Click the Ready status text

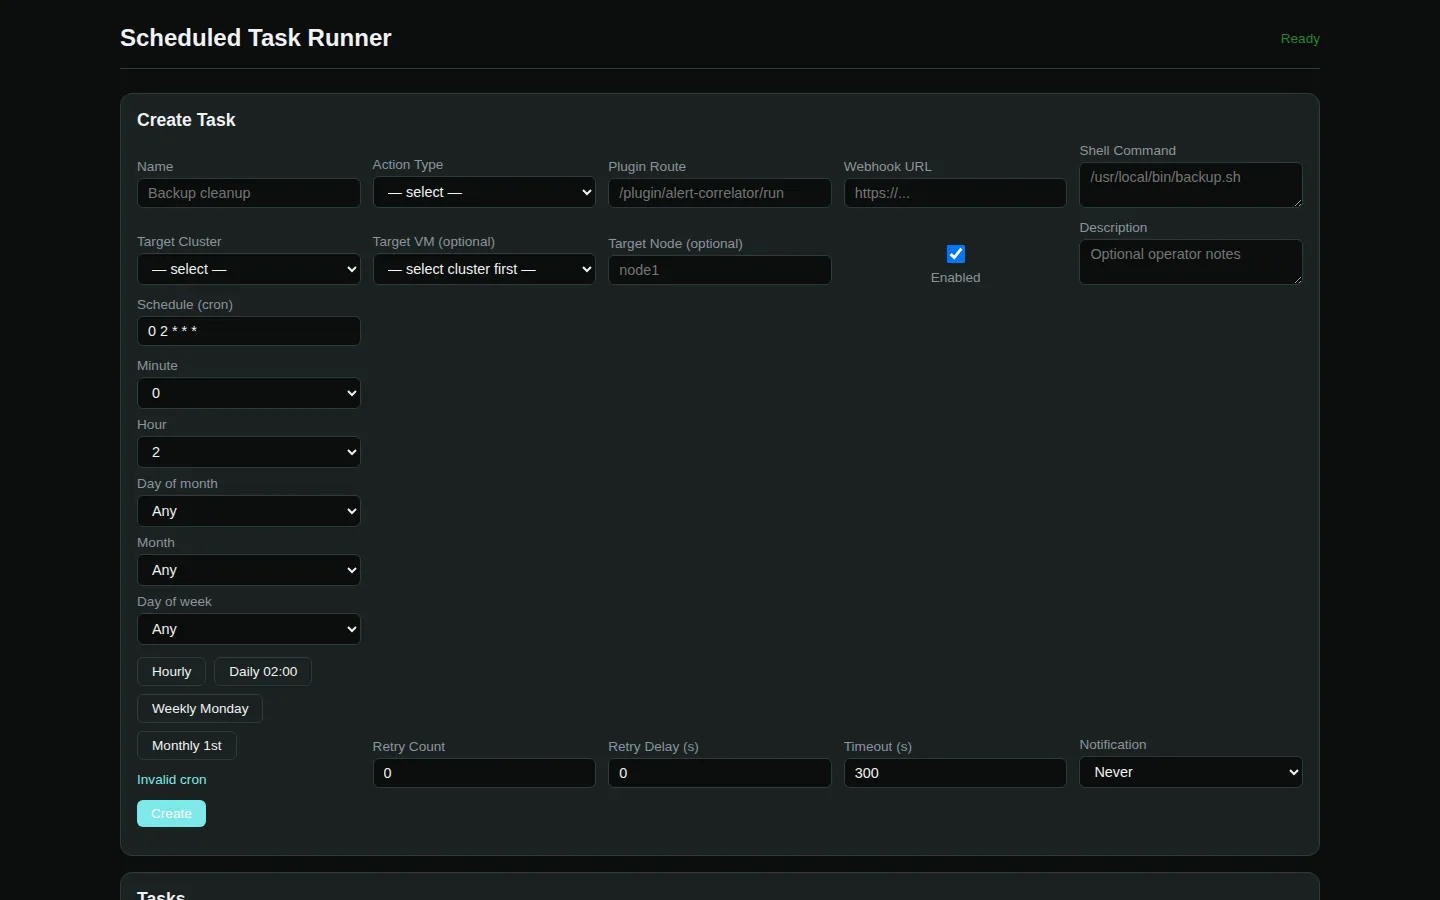pos(1300,39)
